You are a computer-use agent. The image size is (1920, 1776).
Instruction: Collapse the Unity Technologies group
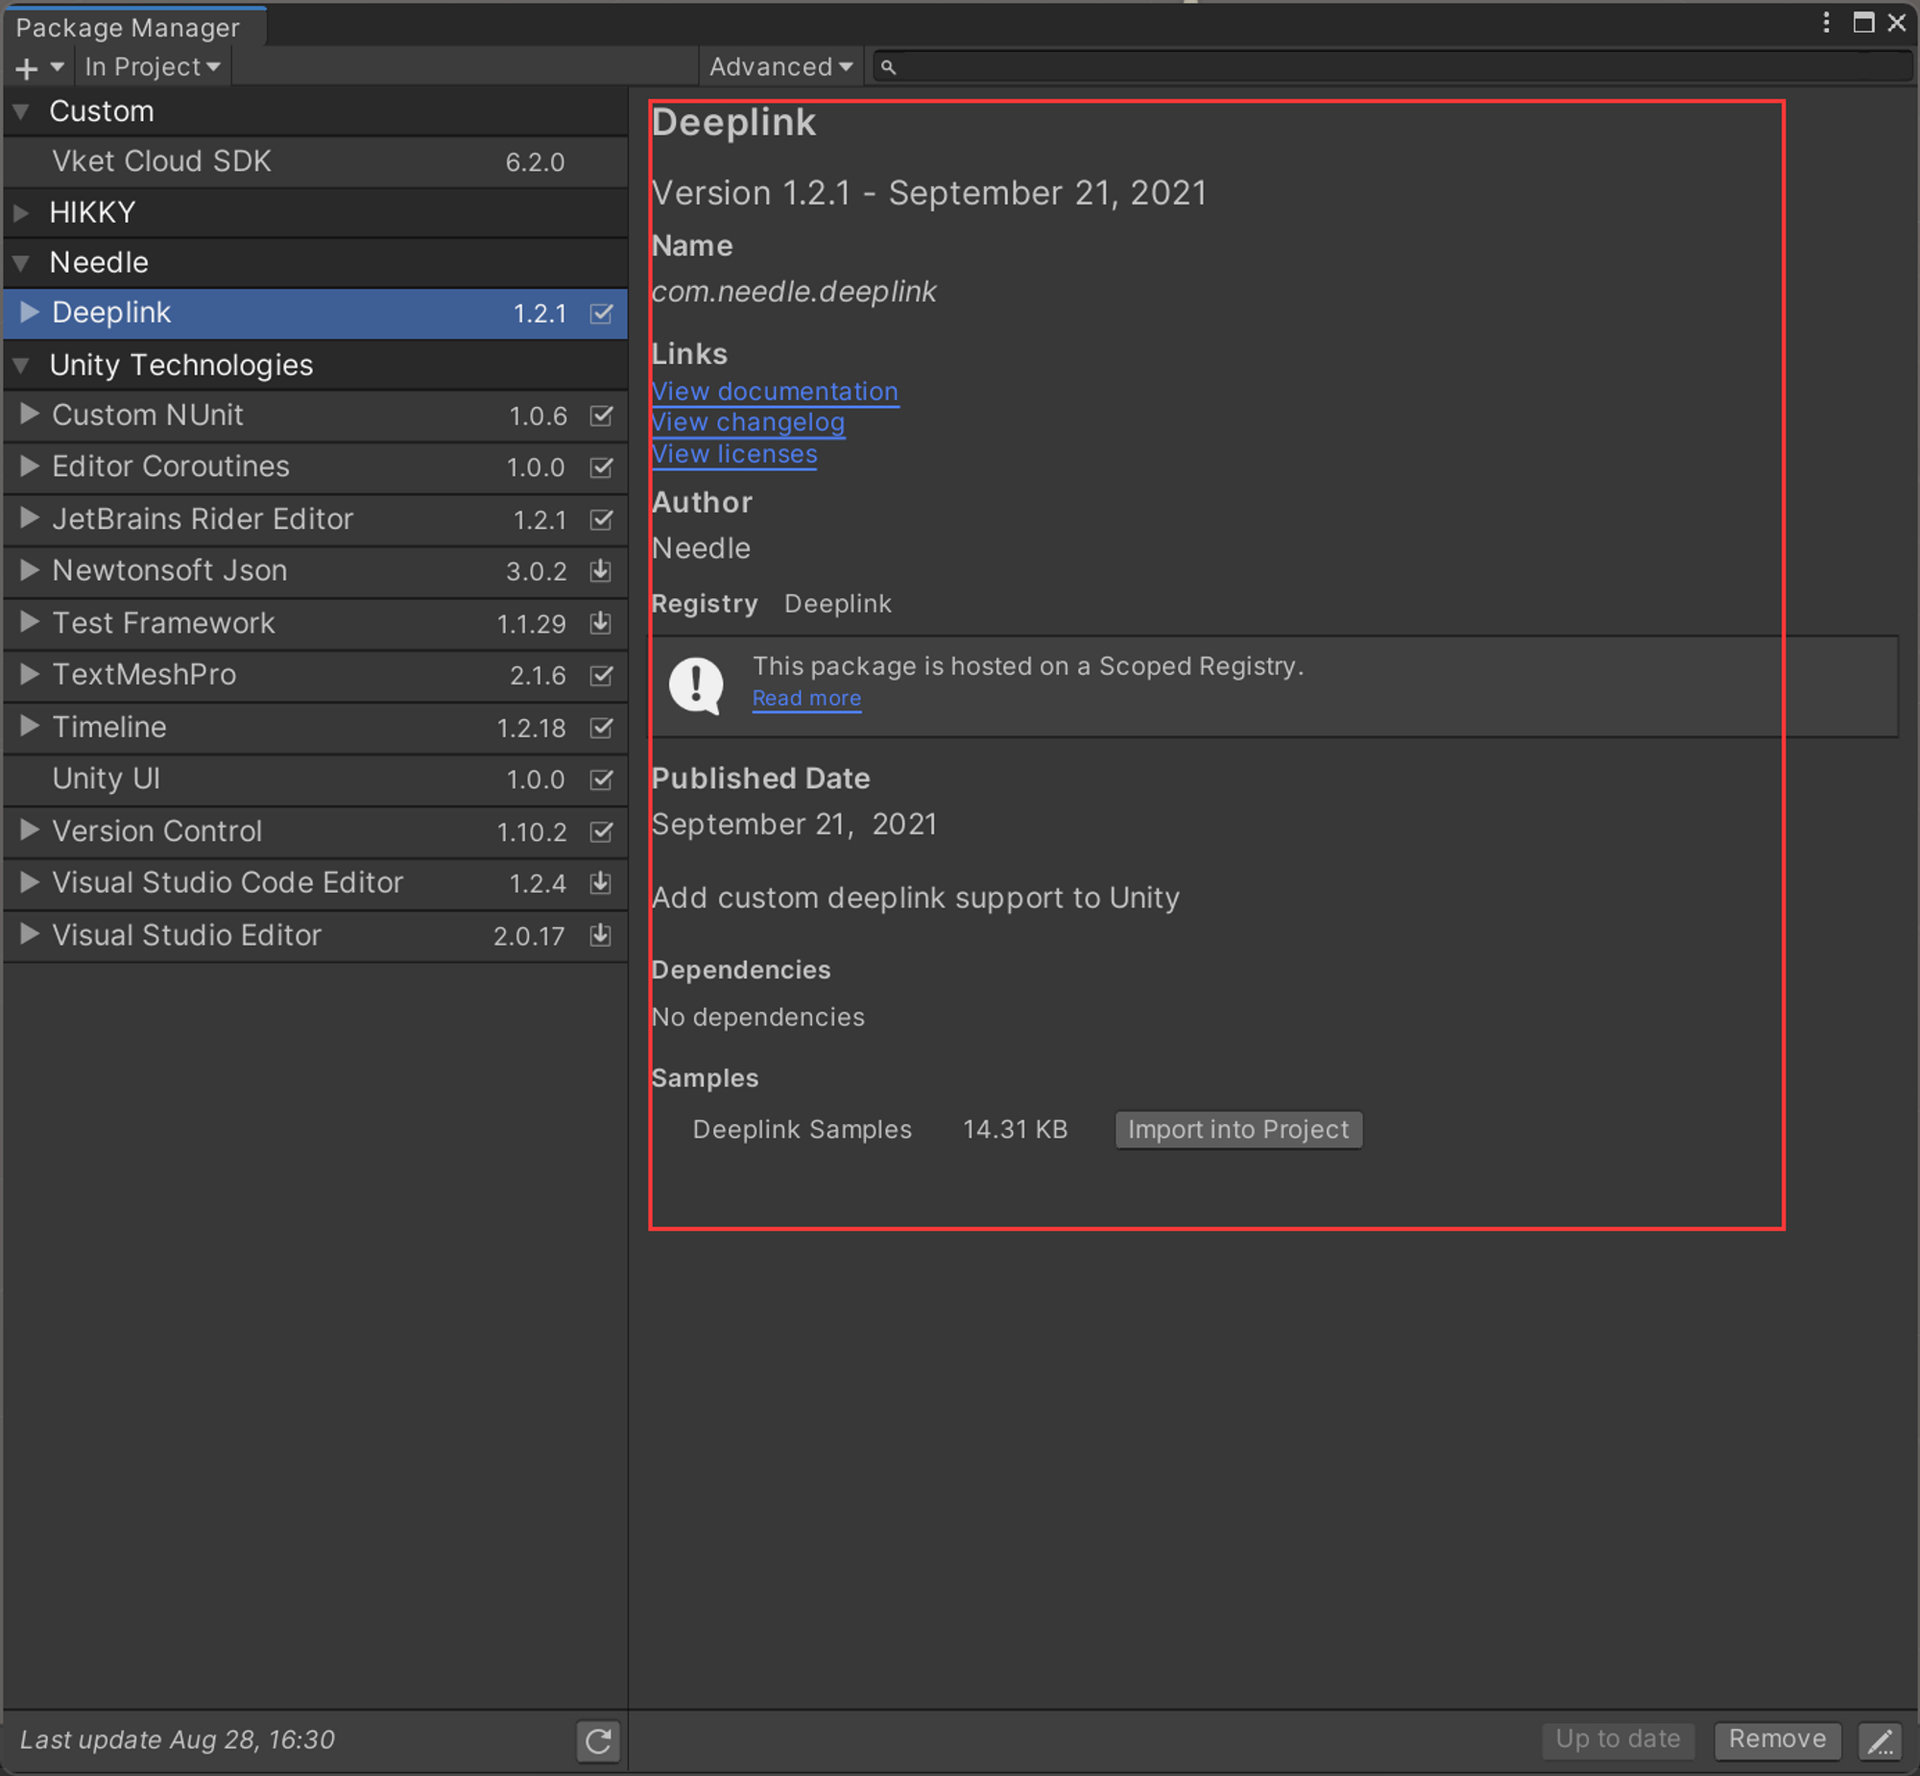pos(22,365)
